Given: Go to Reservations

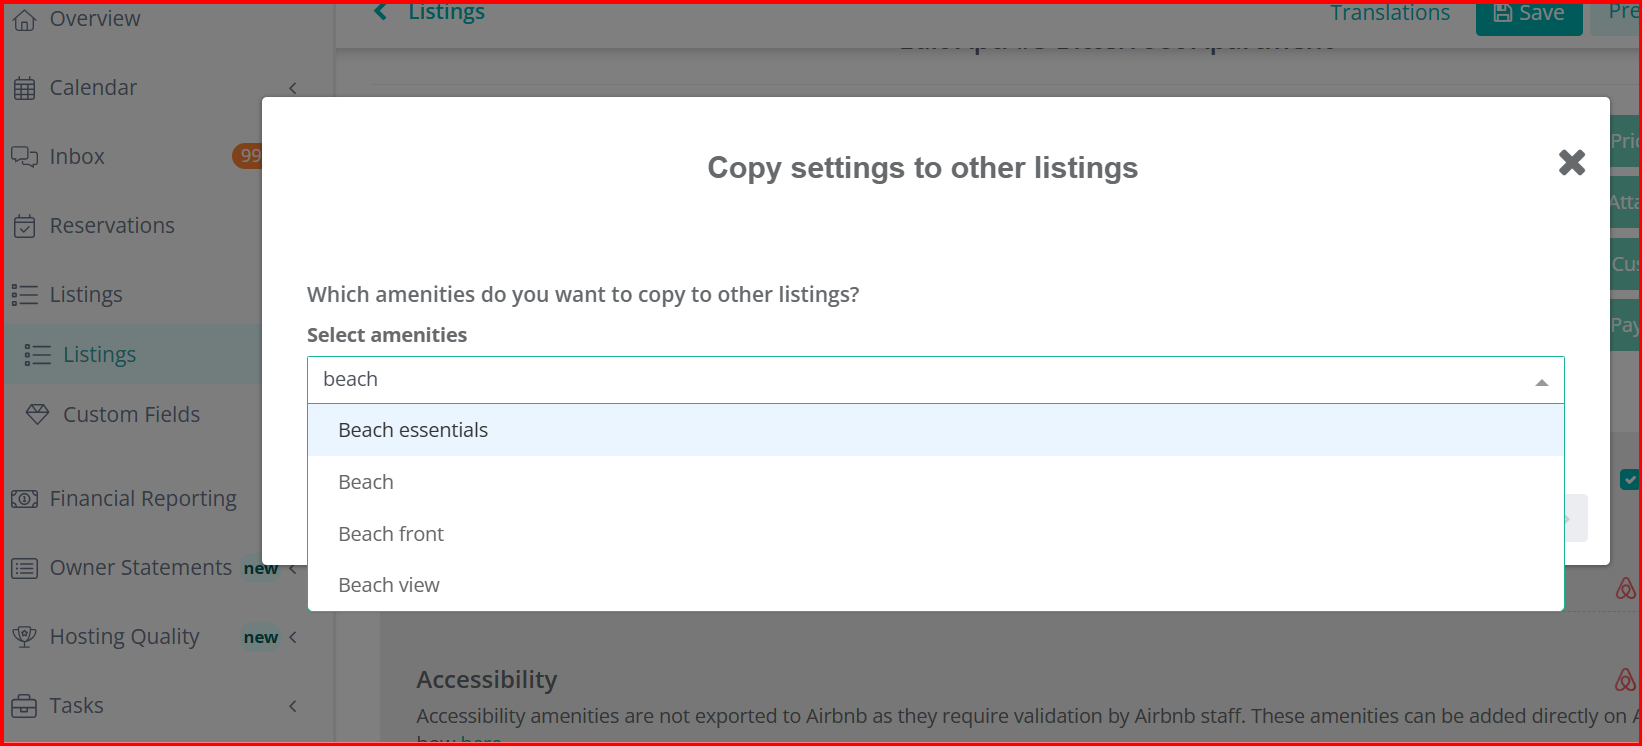Looking at the screenshot, I should (112, 226).
